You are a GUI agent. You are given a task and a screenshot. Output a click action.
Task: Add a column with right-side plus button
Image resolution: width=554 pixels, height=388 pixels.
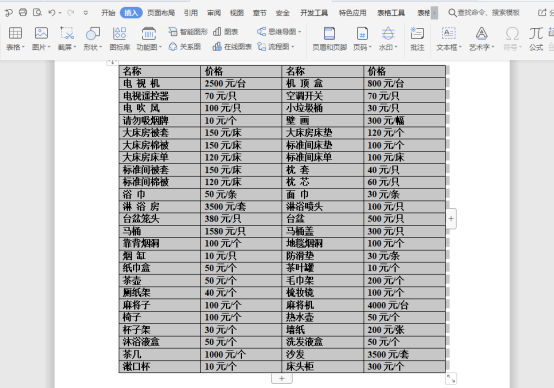[451, 219]
